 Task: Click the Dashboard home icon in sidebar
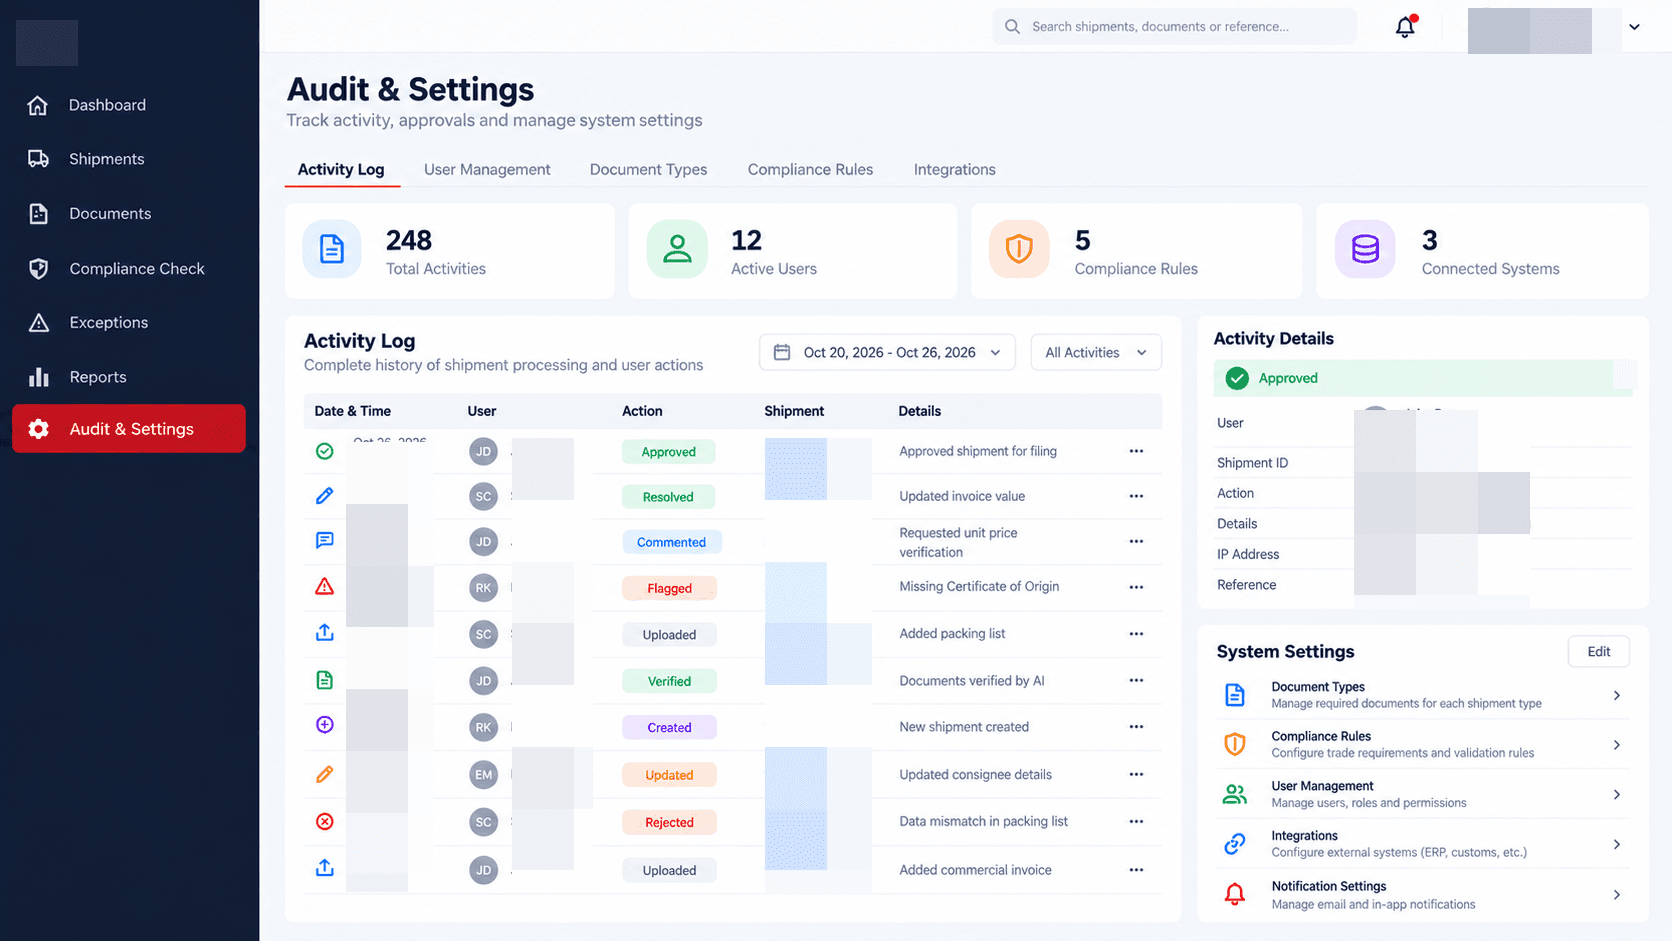pos(38,105)
